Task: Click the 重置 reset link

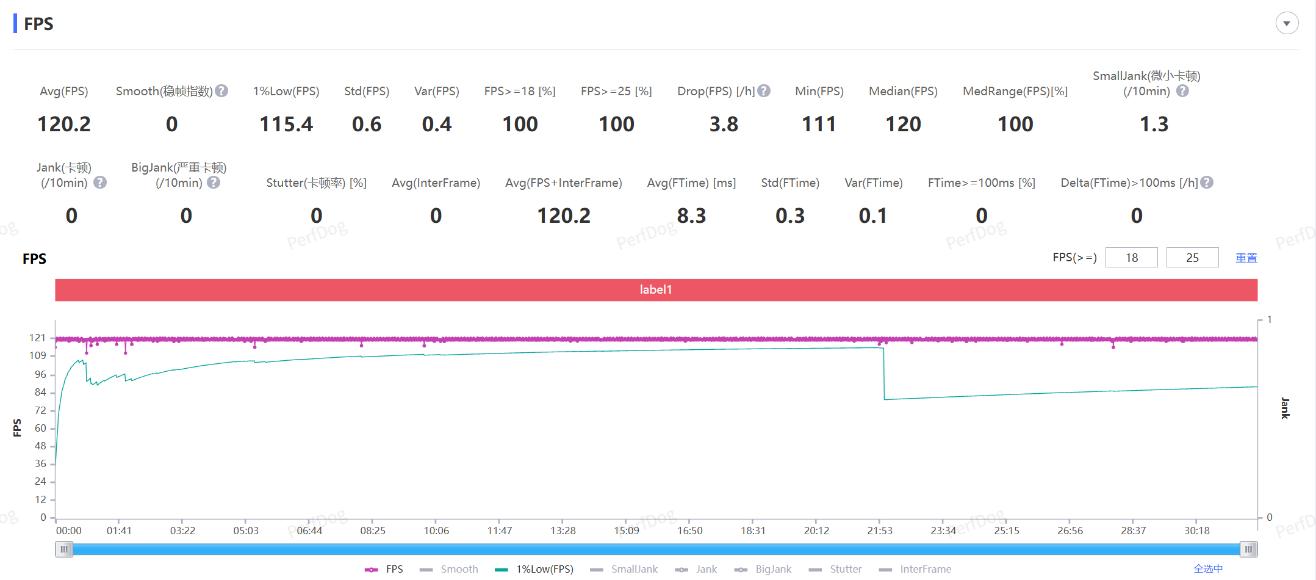Action: pos(1246,258)
